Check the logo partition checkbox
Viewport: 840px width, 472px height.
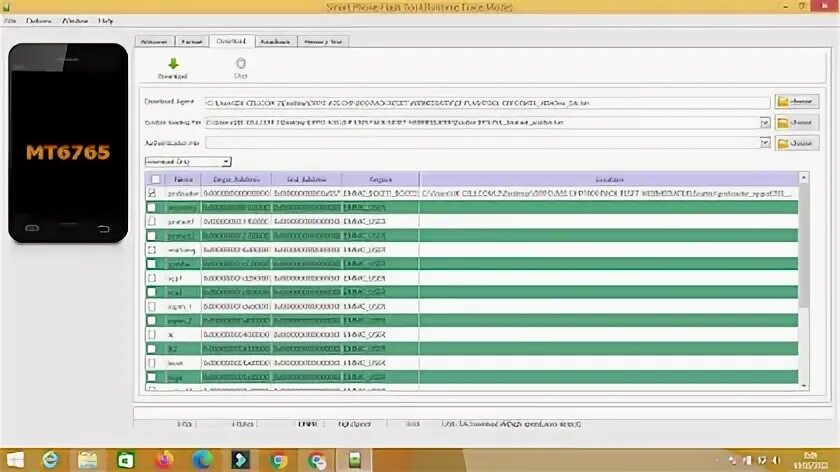[x=152, y=377]
